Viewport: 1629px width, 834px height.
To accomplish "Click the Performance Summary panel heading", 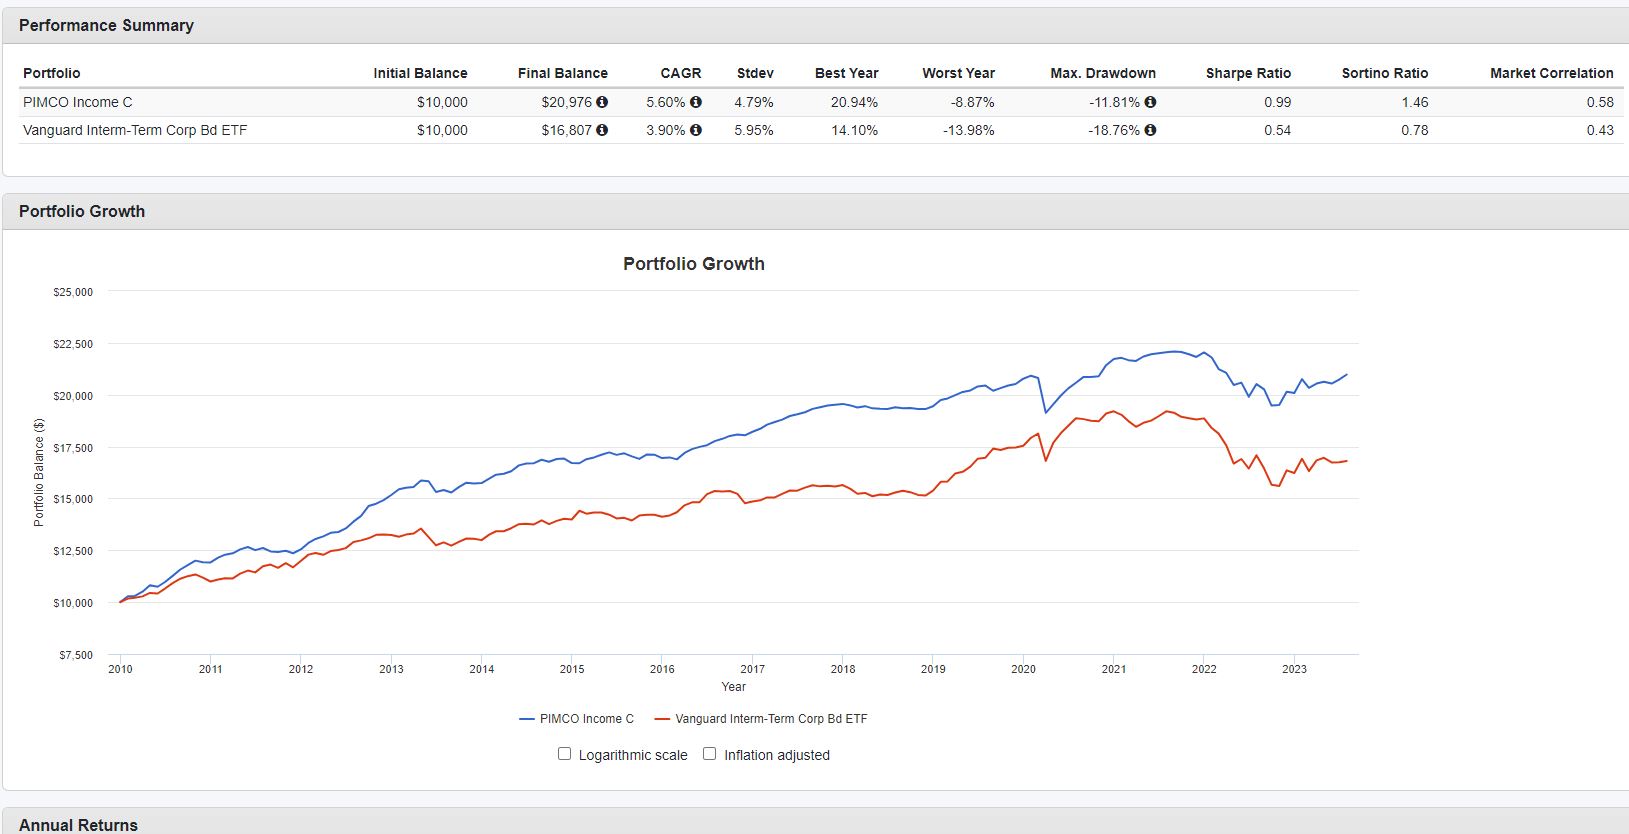I will coord(106,25).
